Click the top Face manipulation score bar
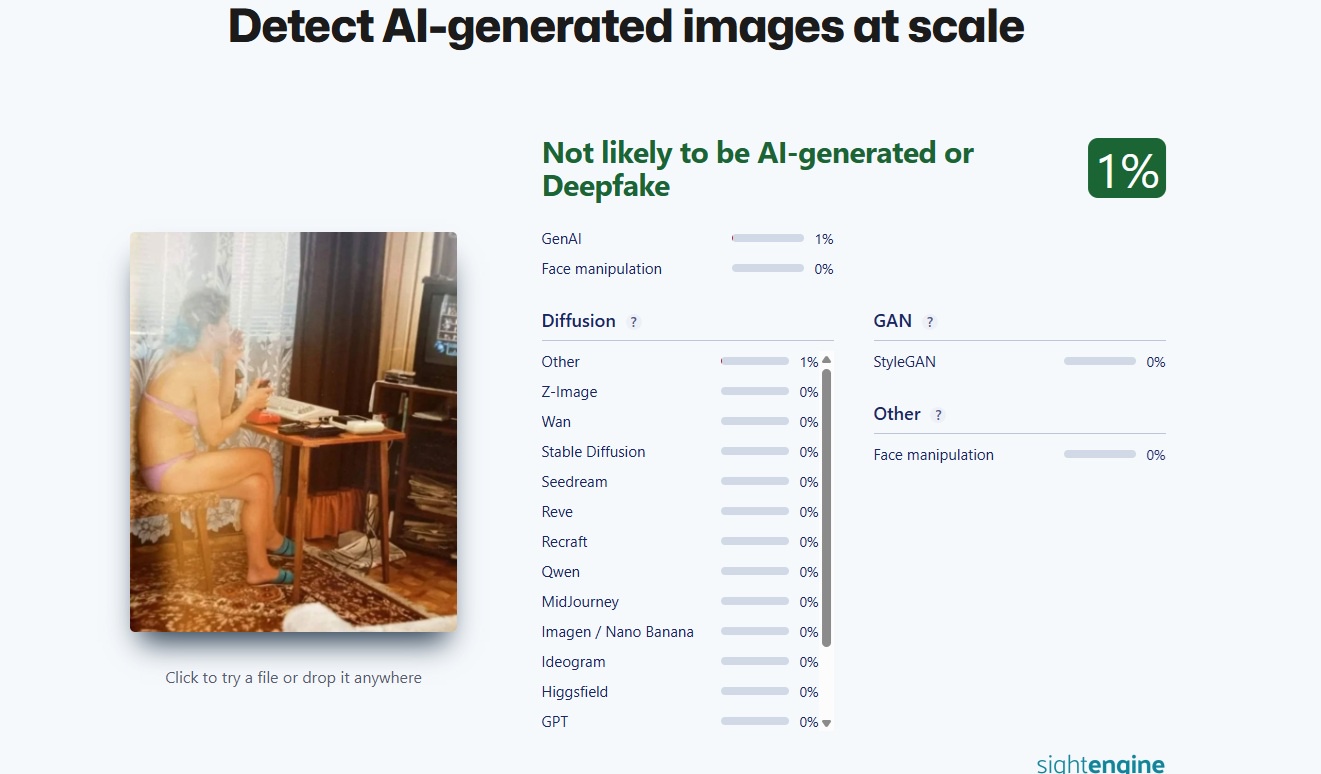Image resolution: width=1321 pixels, height=774 pixels. click(767, 269)
